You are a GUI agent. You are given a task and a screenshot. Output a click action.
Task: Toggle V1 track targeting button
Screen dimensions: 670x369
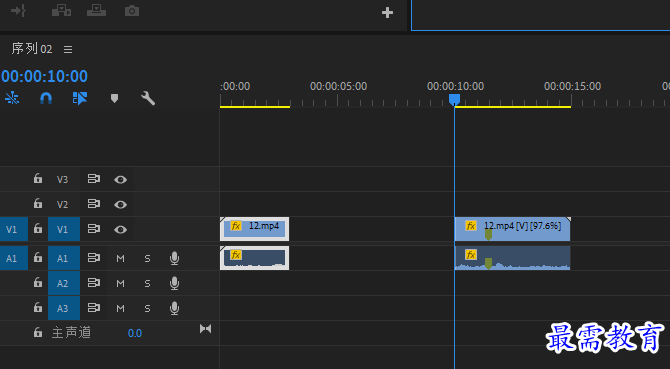(64, 229)
